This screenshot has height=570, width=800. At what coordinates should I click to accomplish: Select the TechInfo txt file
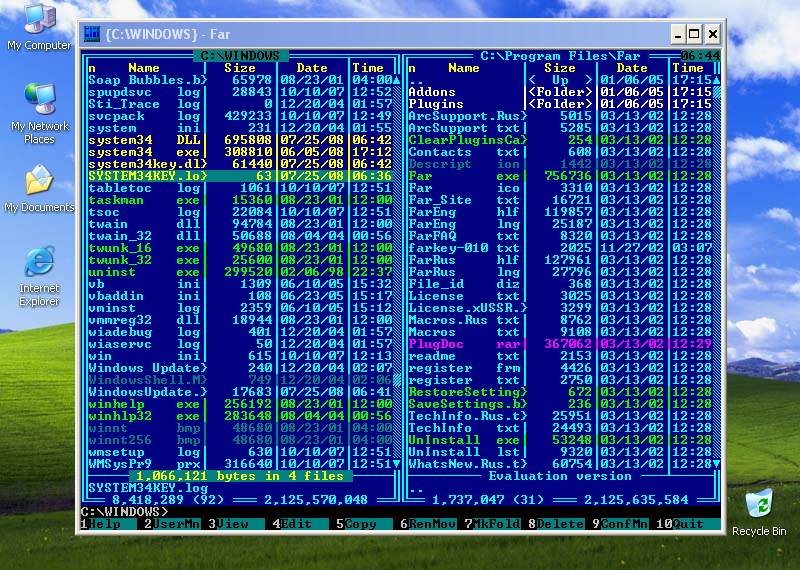(x=560, y=428)
